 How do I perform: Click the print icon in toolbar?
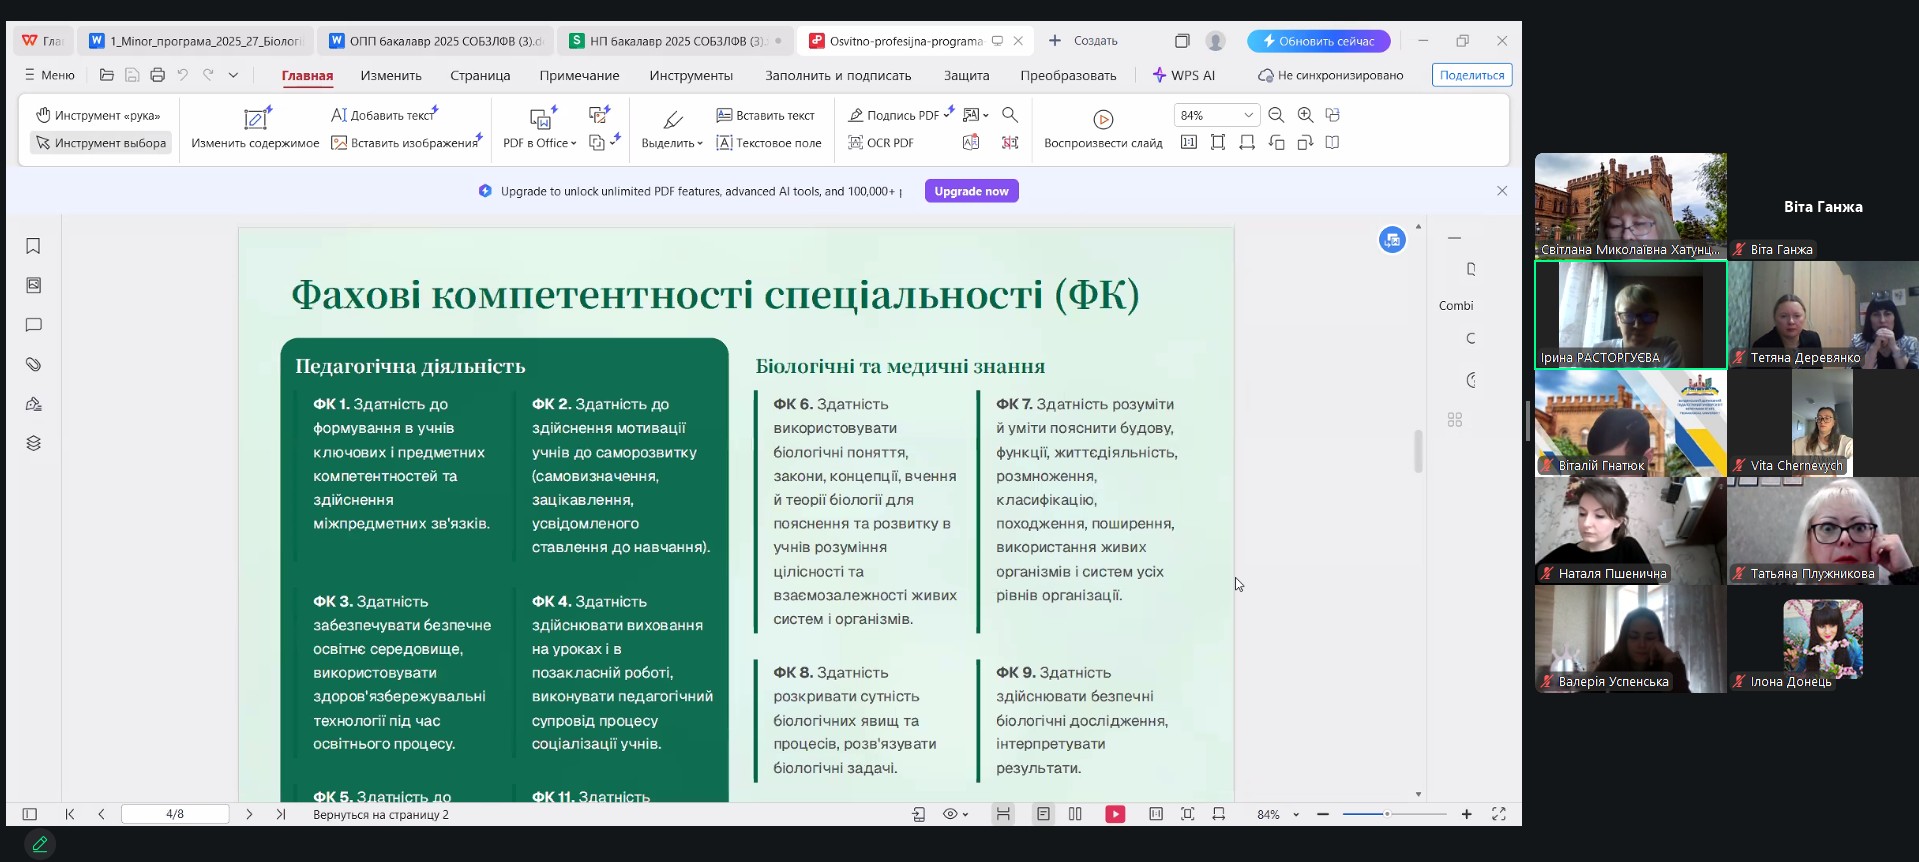[x=157, y=75]
